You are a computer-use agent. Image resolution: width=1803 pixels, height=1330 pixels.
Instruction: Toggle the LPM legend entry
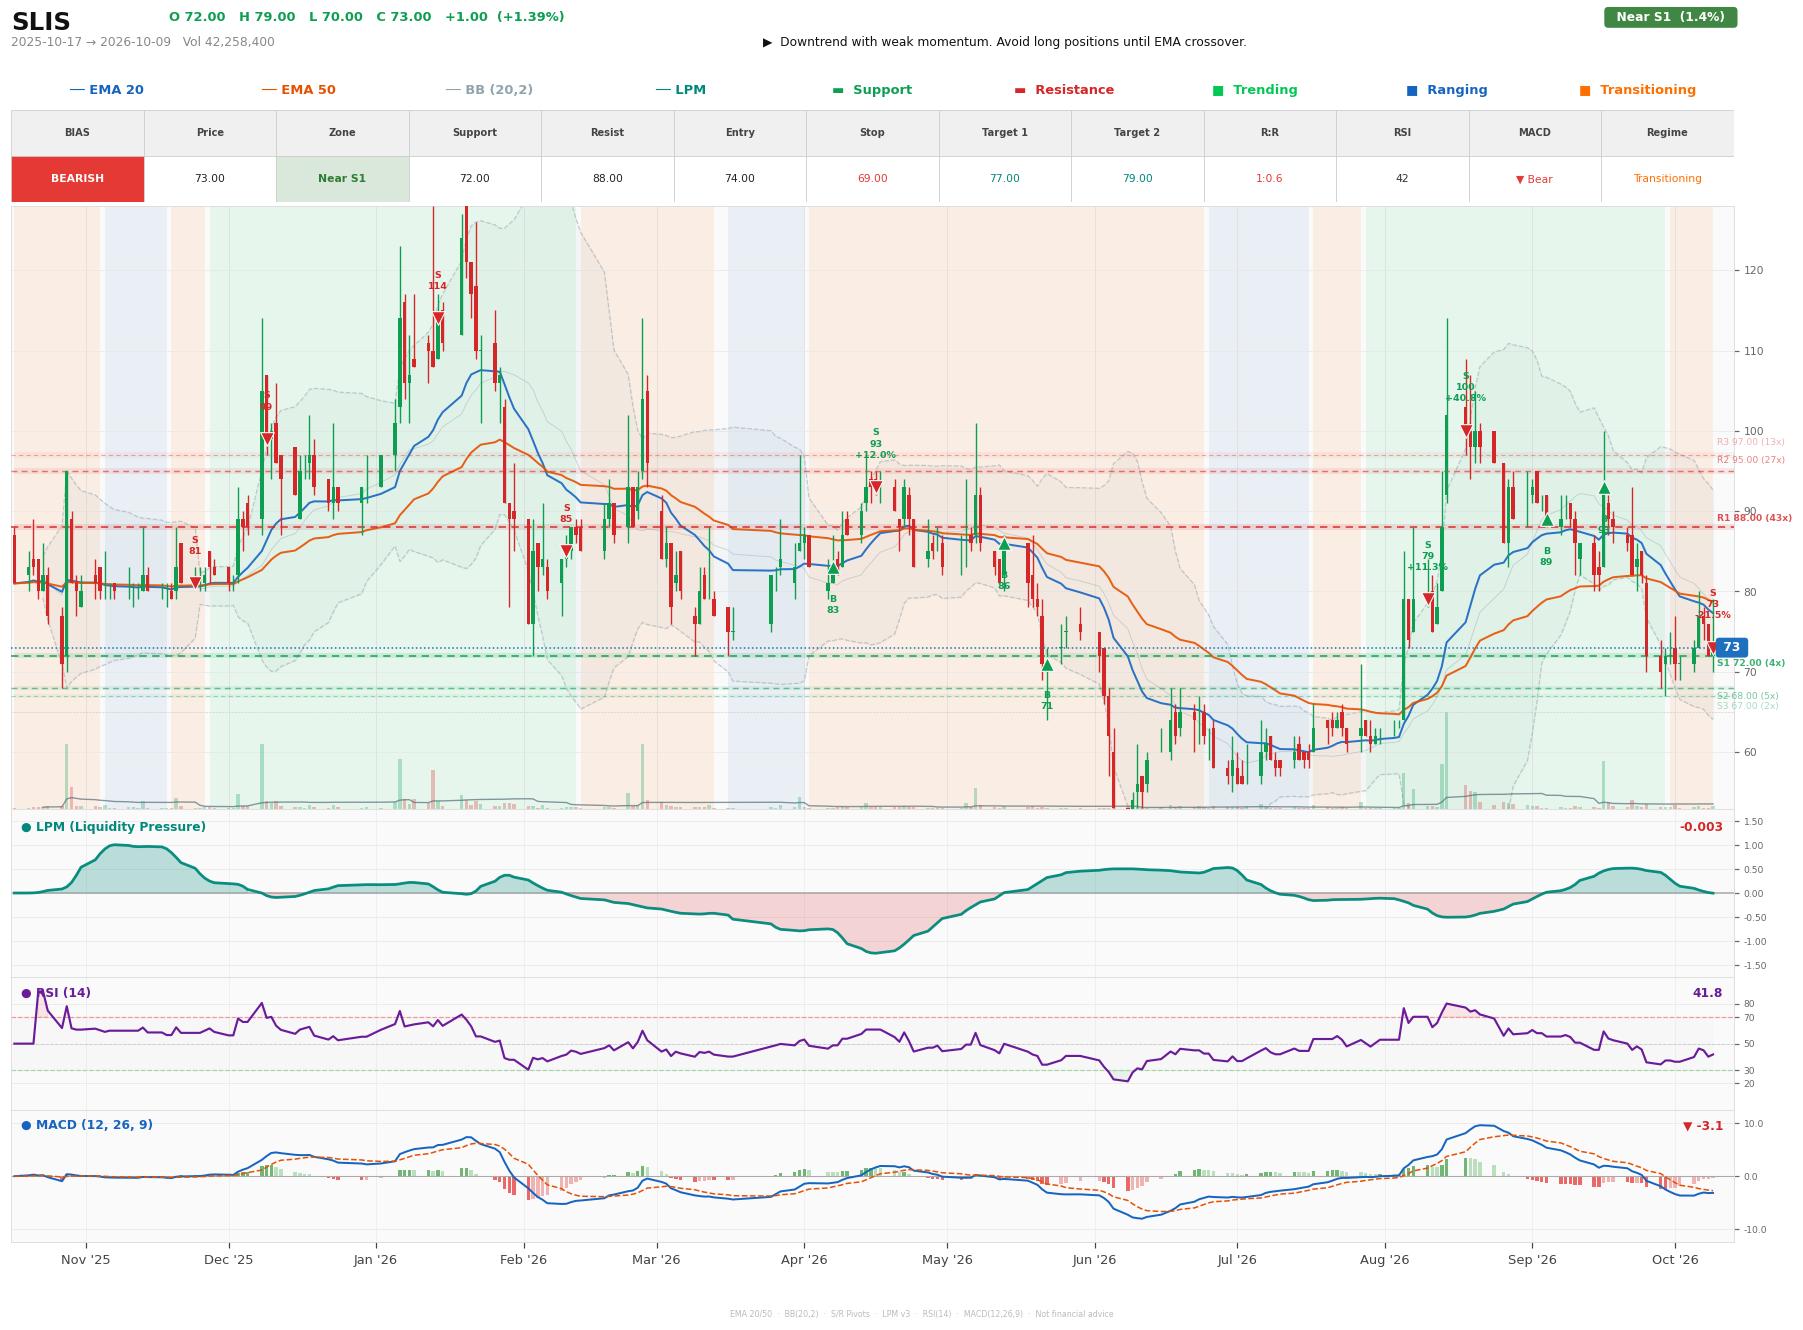(x=681, y=90)
